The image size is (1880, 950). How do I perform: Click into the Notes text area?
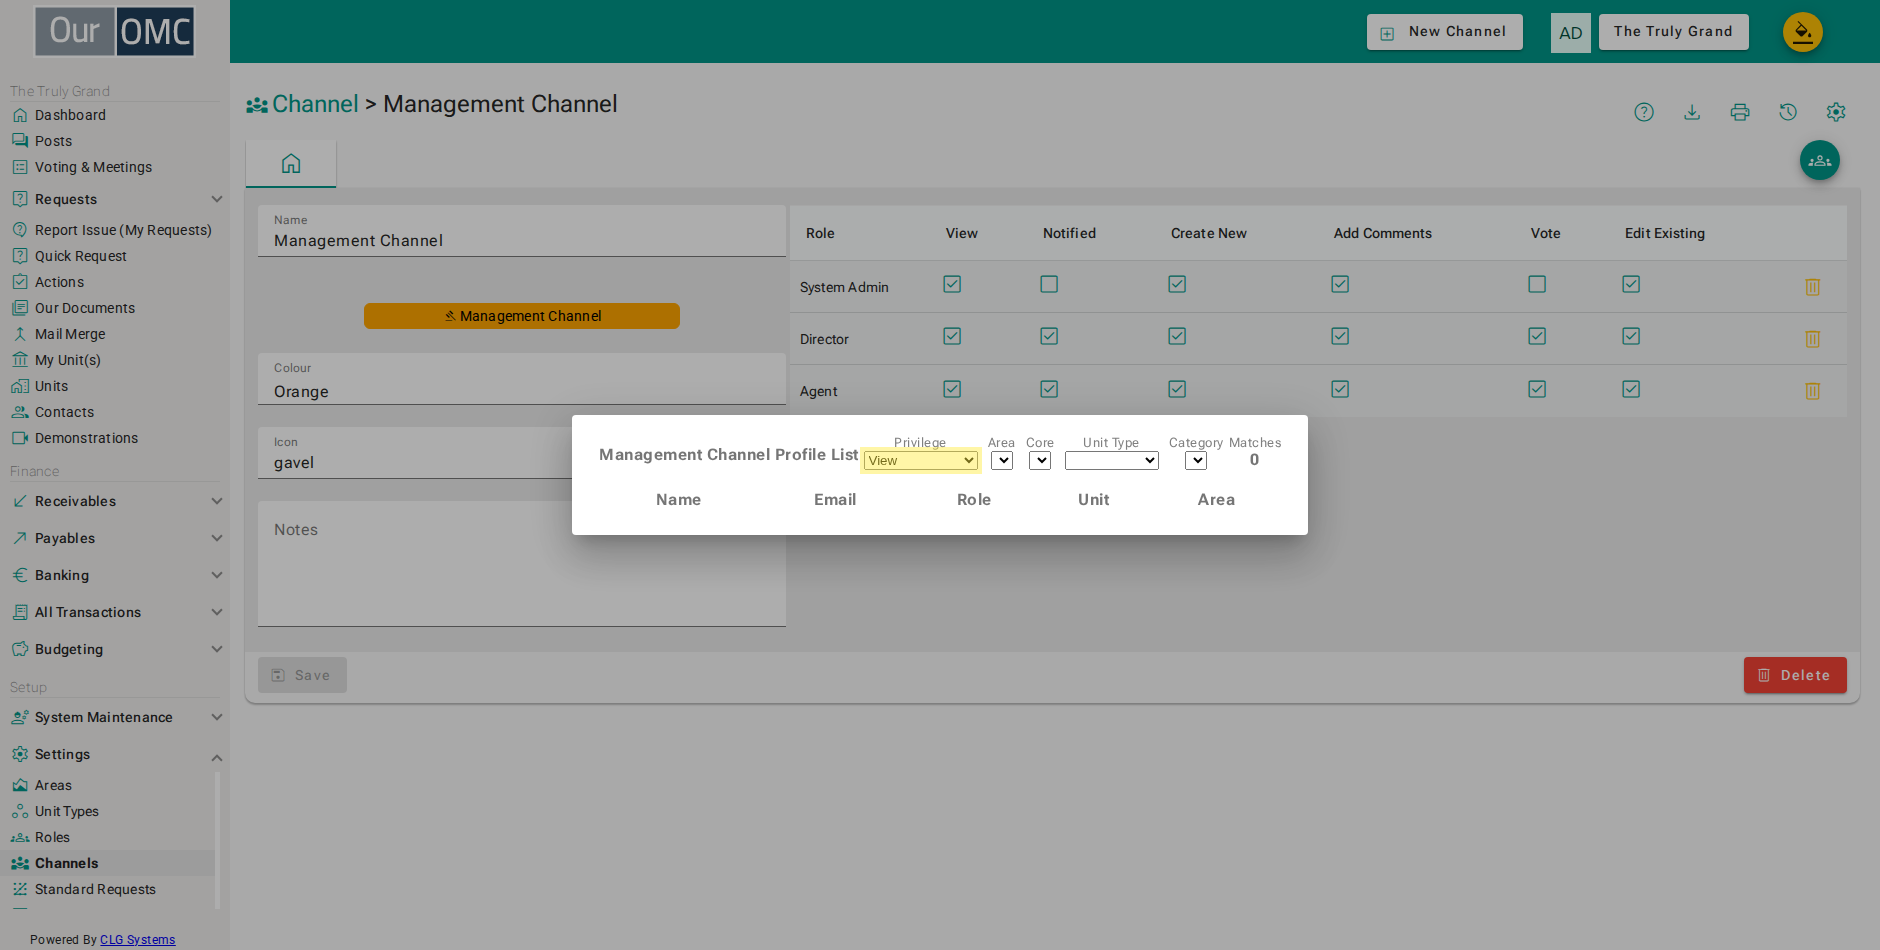pyautogui.click(x=522, y=565)
